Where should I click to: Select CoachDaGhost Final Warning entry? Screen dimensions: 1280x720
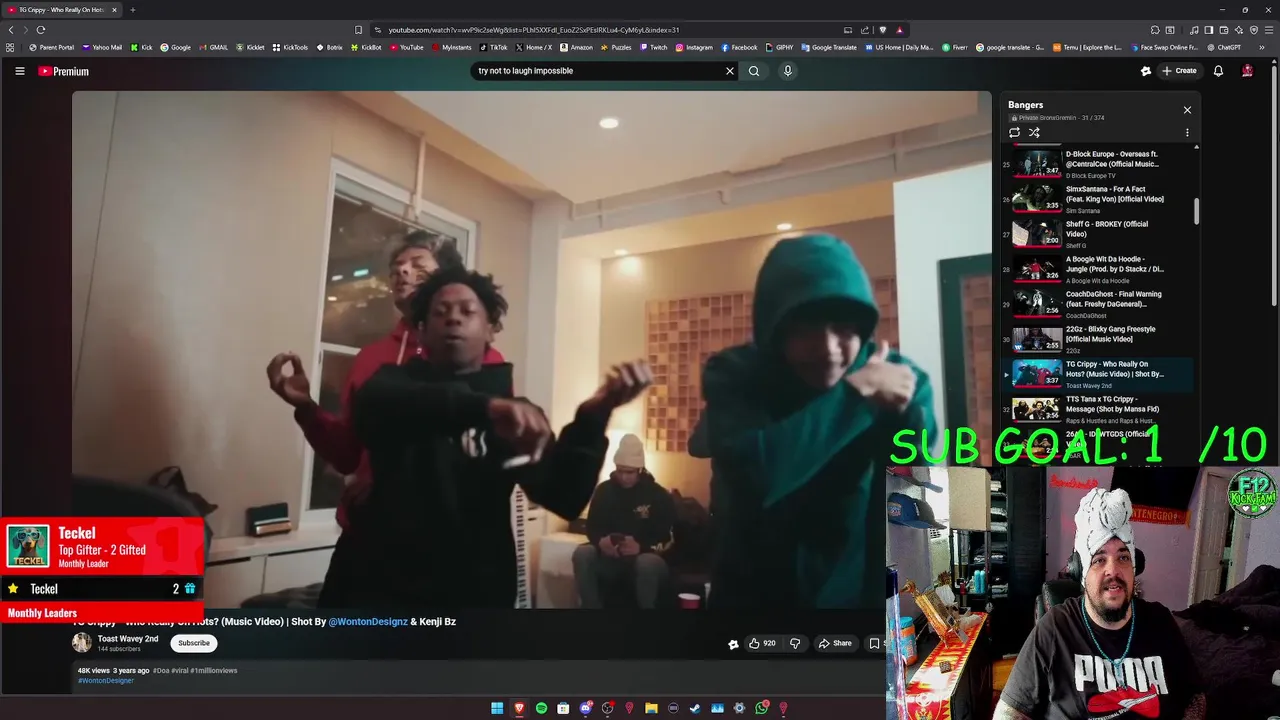click(1097, 304)
